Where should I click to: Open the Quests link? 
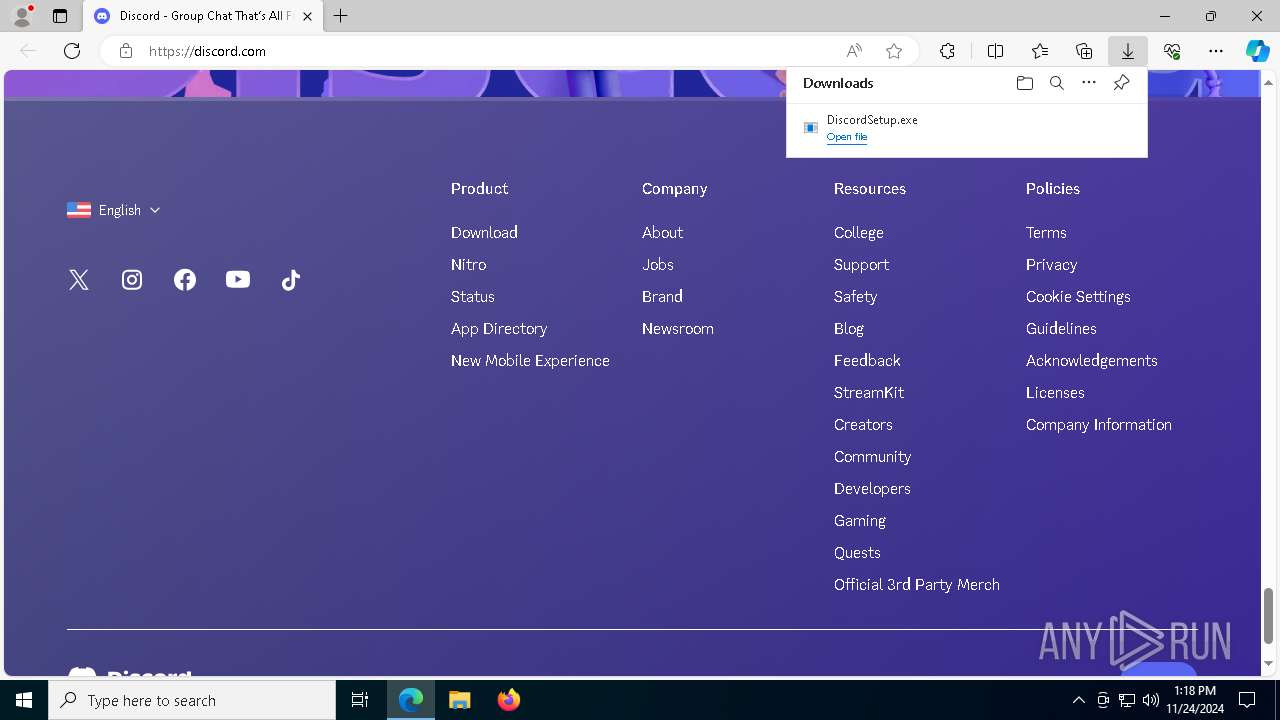857,552
